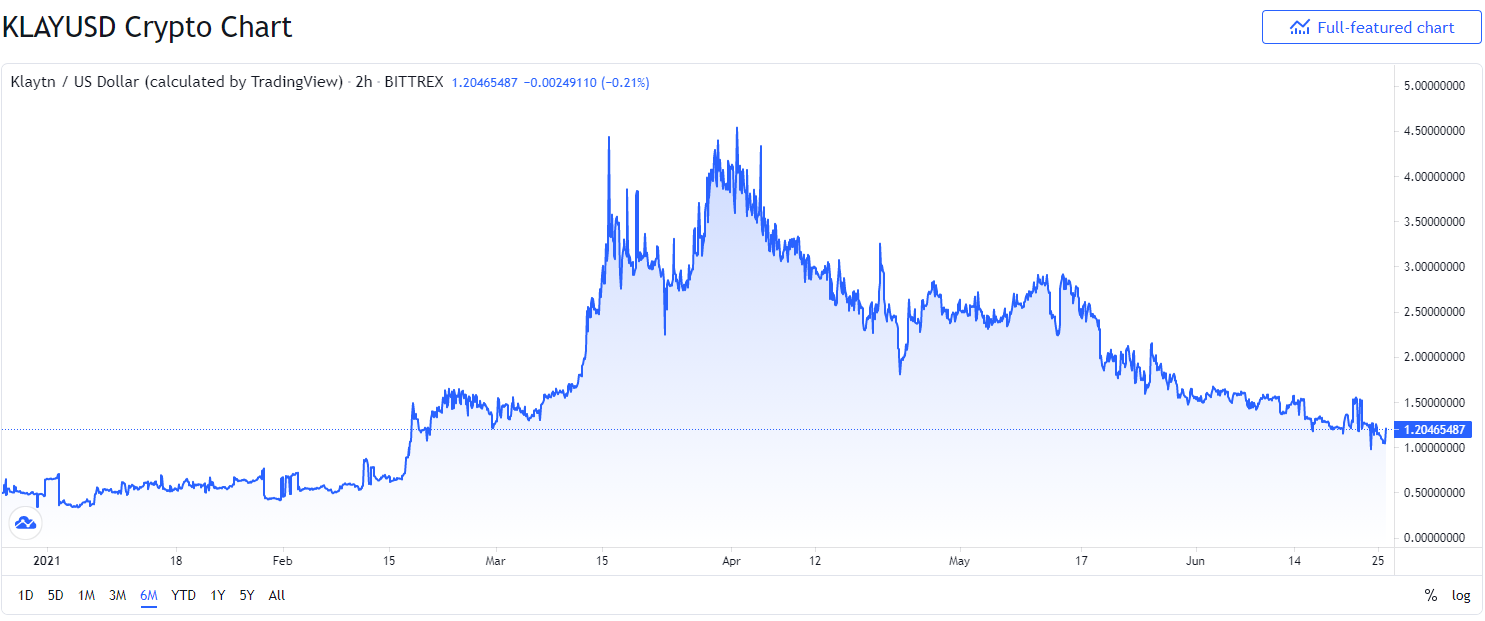Toggle log scale mode
The width and height of the screenshot is (1485, 621).
tap(1461, 596)
